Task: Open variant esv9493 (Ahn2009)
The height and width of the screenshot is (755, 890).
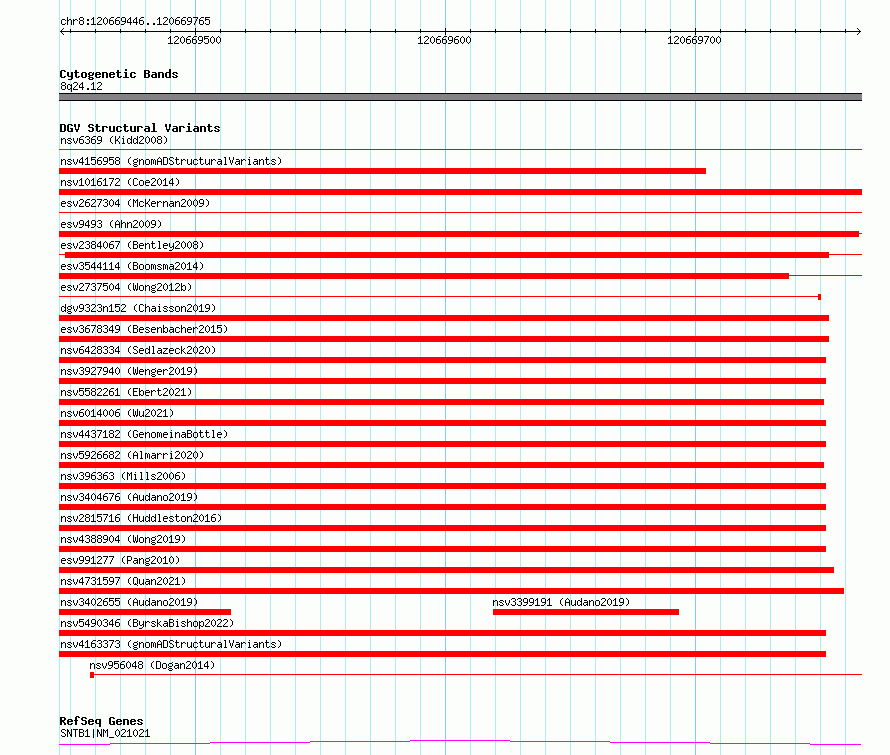Action: [111, 224]
